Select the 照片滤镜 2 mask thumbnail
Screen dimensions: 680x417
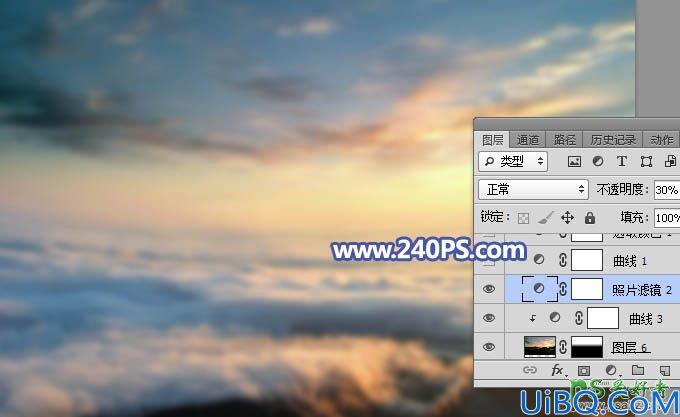pyautogui.click(x=587, y=289)
